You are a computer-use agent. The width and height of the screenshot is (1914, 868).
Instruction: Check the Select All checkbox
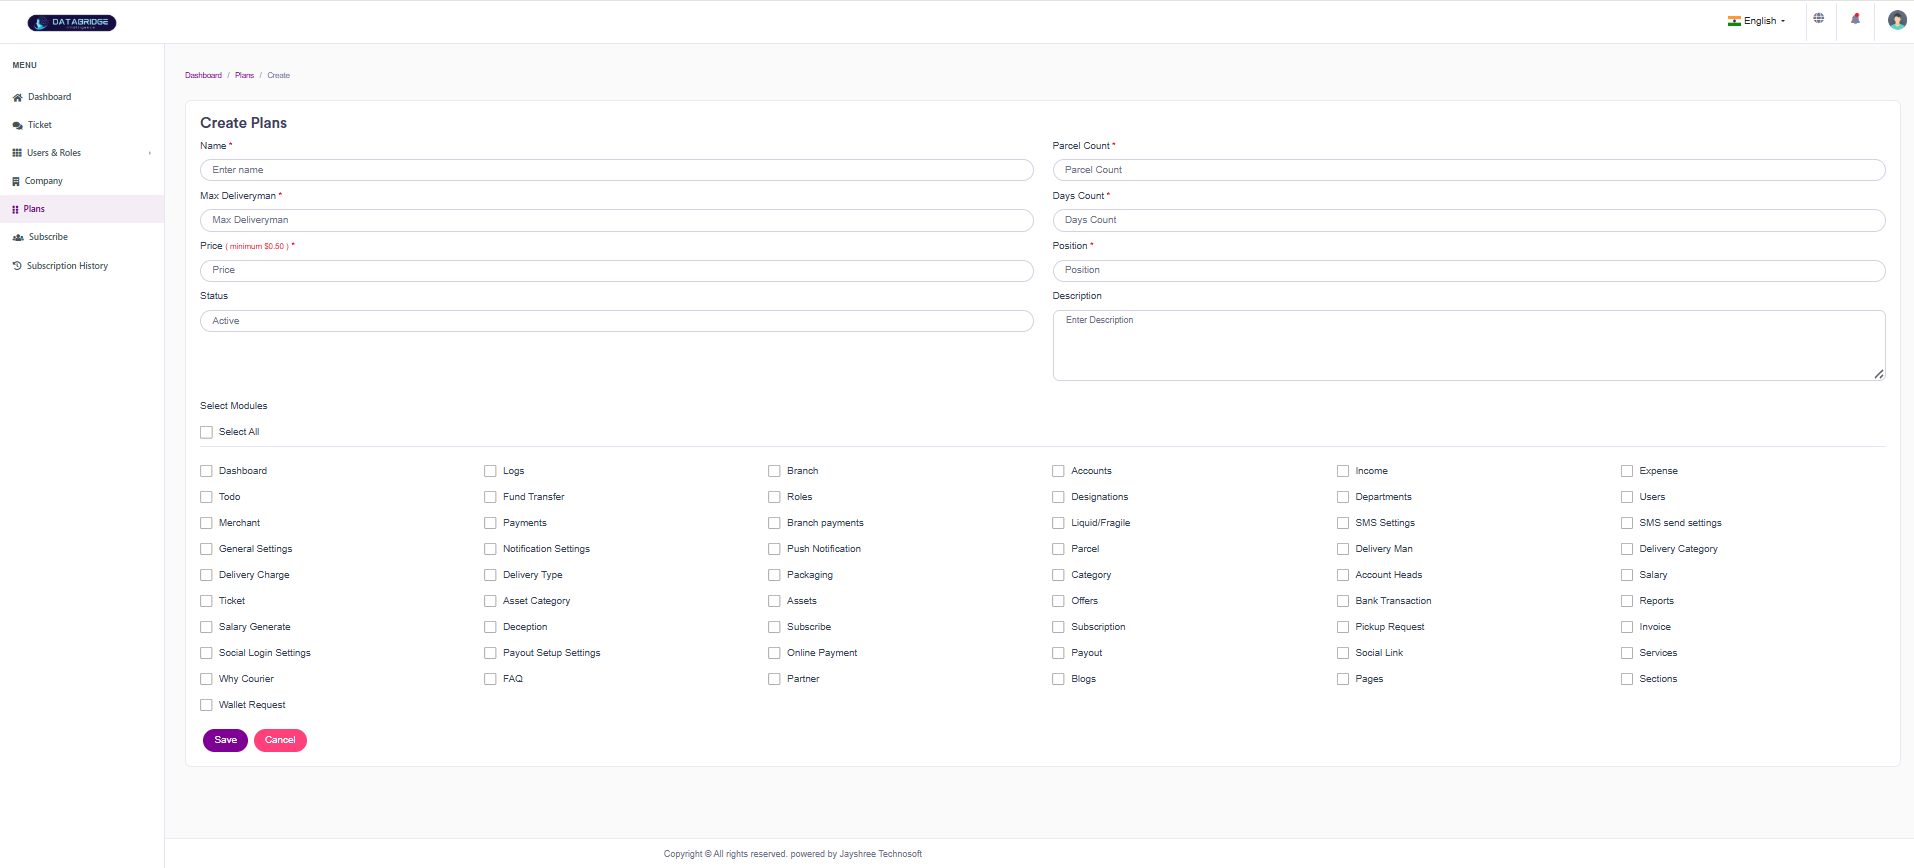click(x=206, y=432)
